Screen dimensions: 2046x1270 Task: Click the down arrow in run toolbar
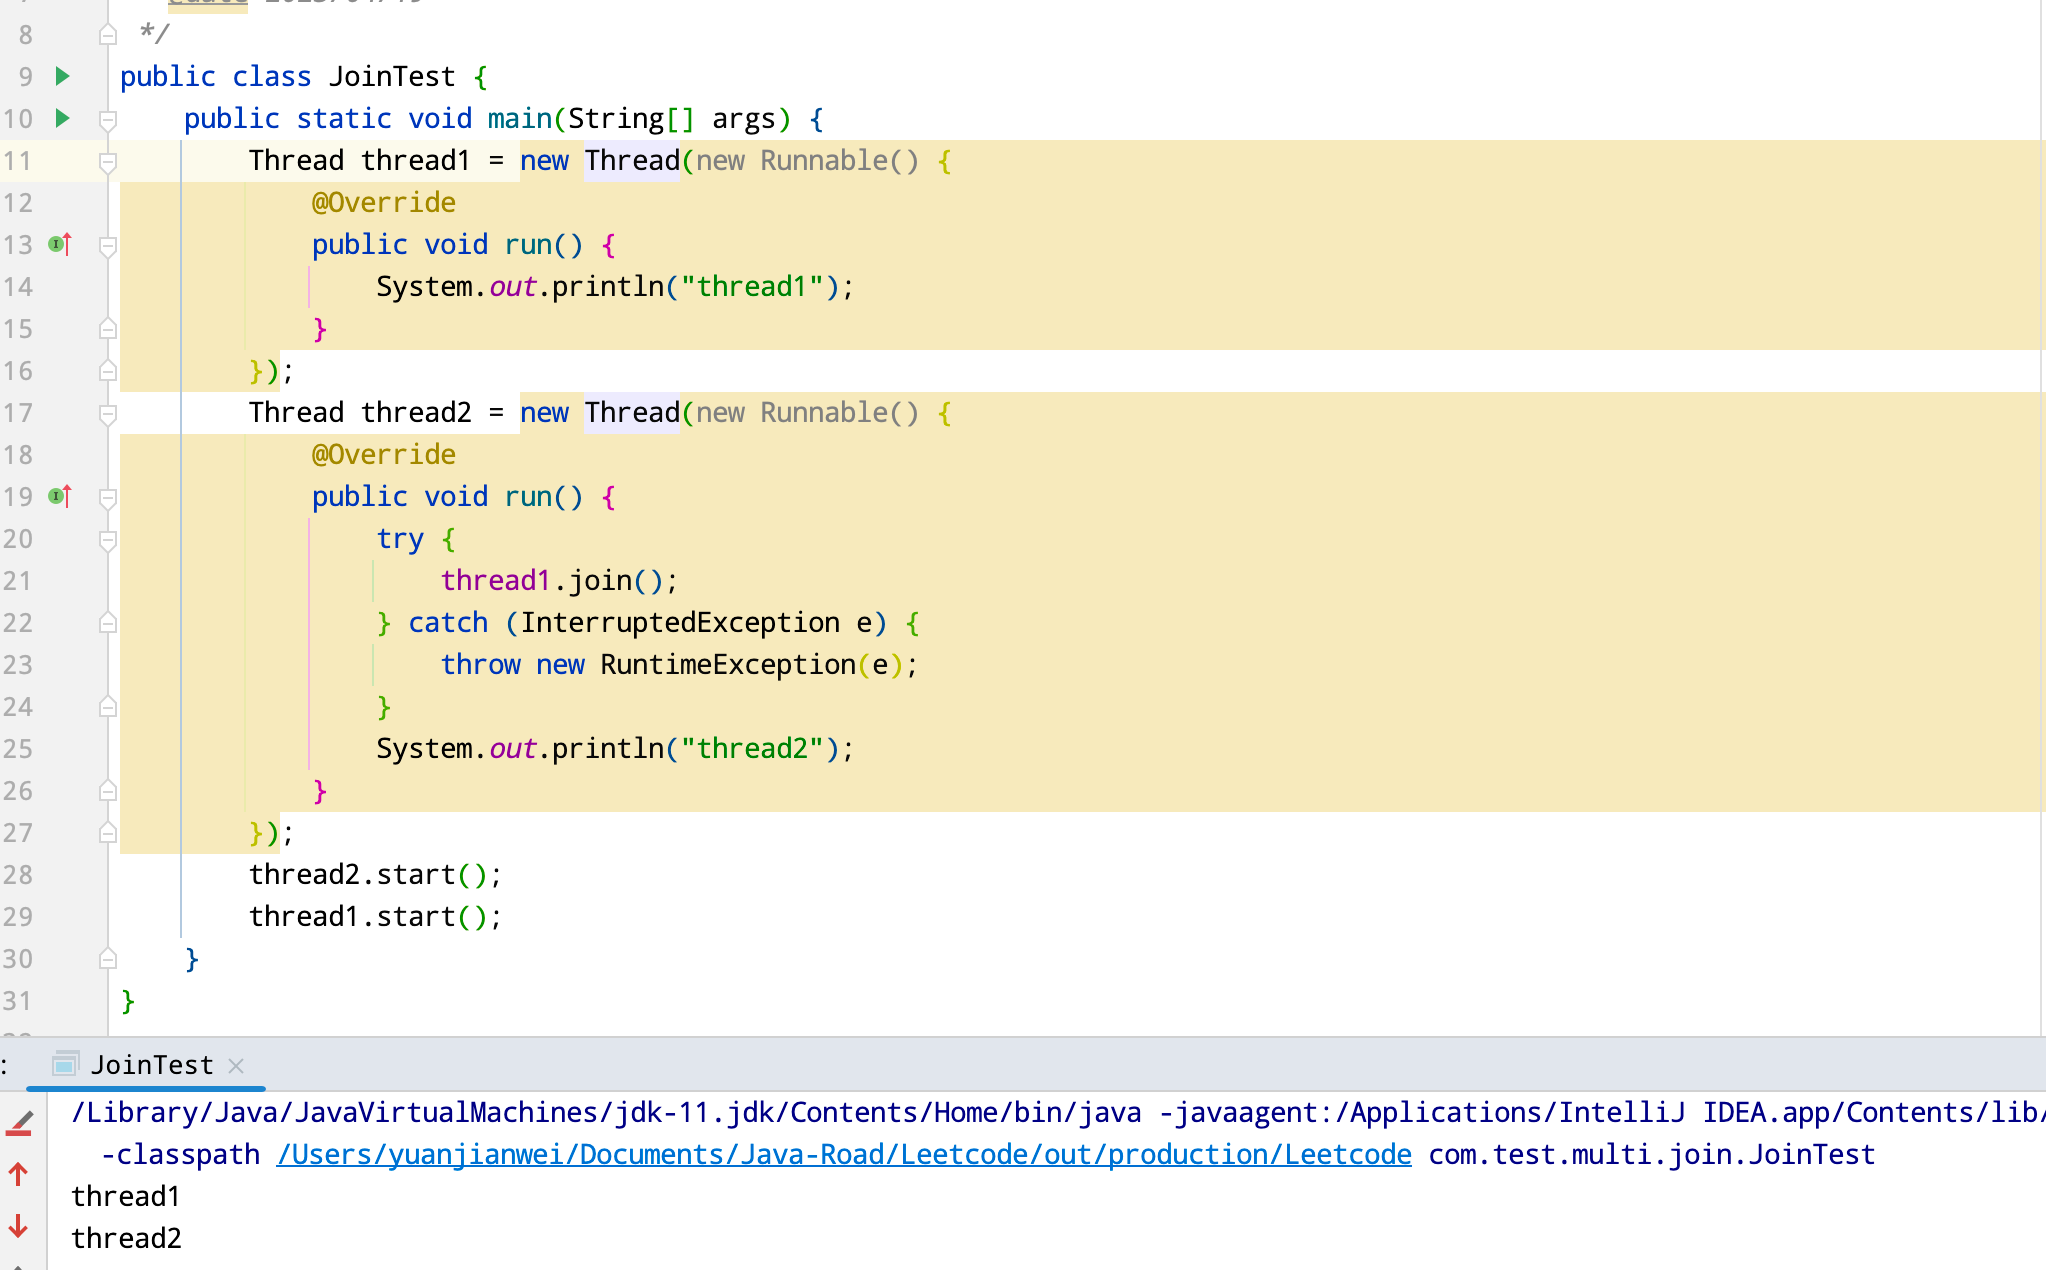pos(18,1226)
